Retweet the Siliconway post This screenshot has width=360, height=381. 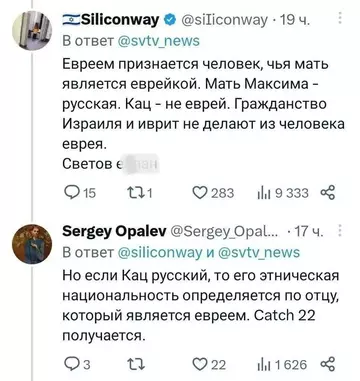click(x=140, y=193)
